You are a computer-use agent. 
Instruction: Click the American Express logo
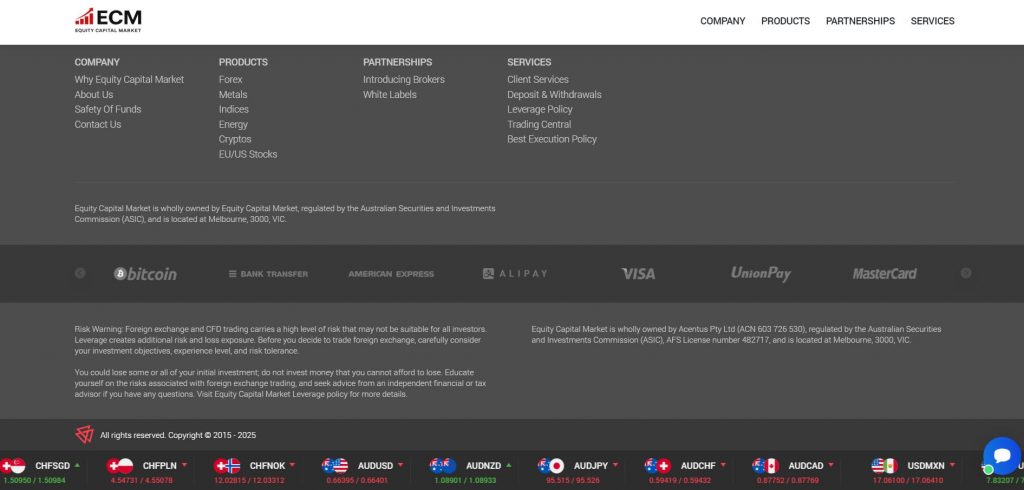point(391,273)
